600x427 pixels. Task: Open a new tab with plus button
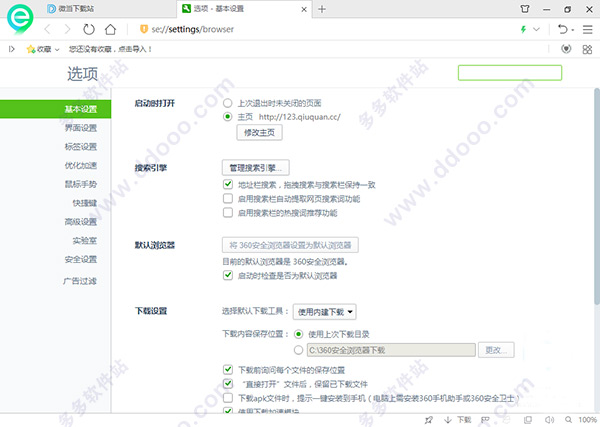pyautogui.click(x=322, y=9)
